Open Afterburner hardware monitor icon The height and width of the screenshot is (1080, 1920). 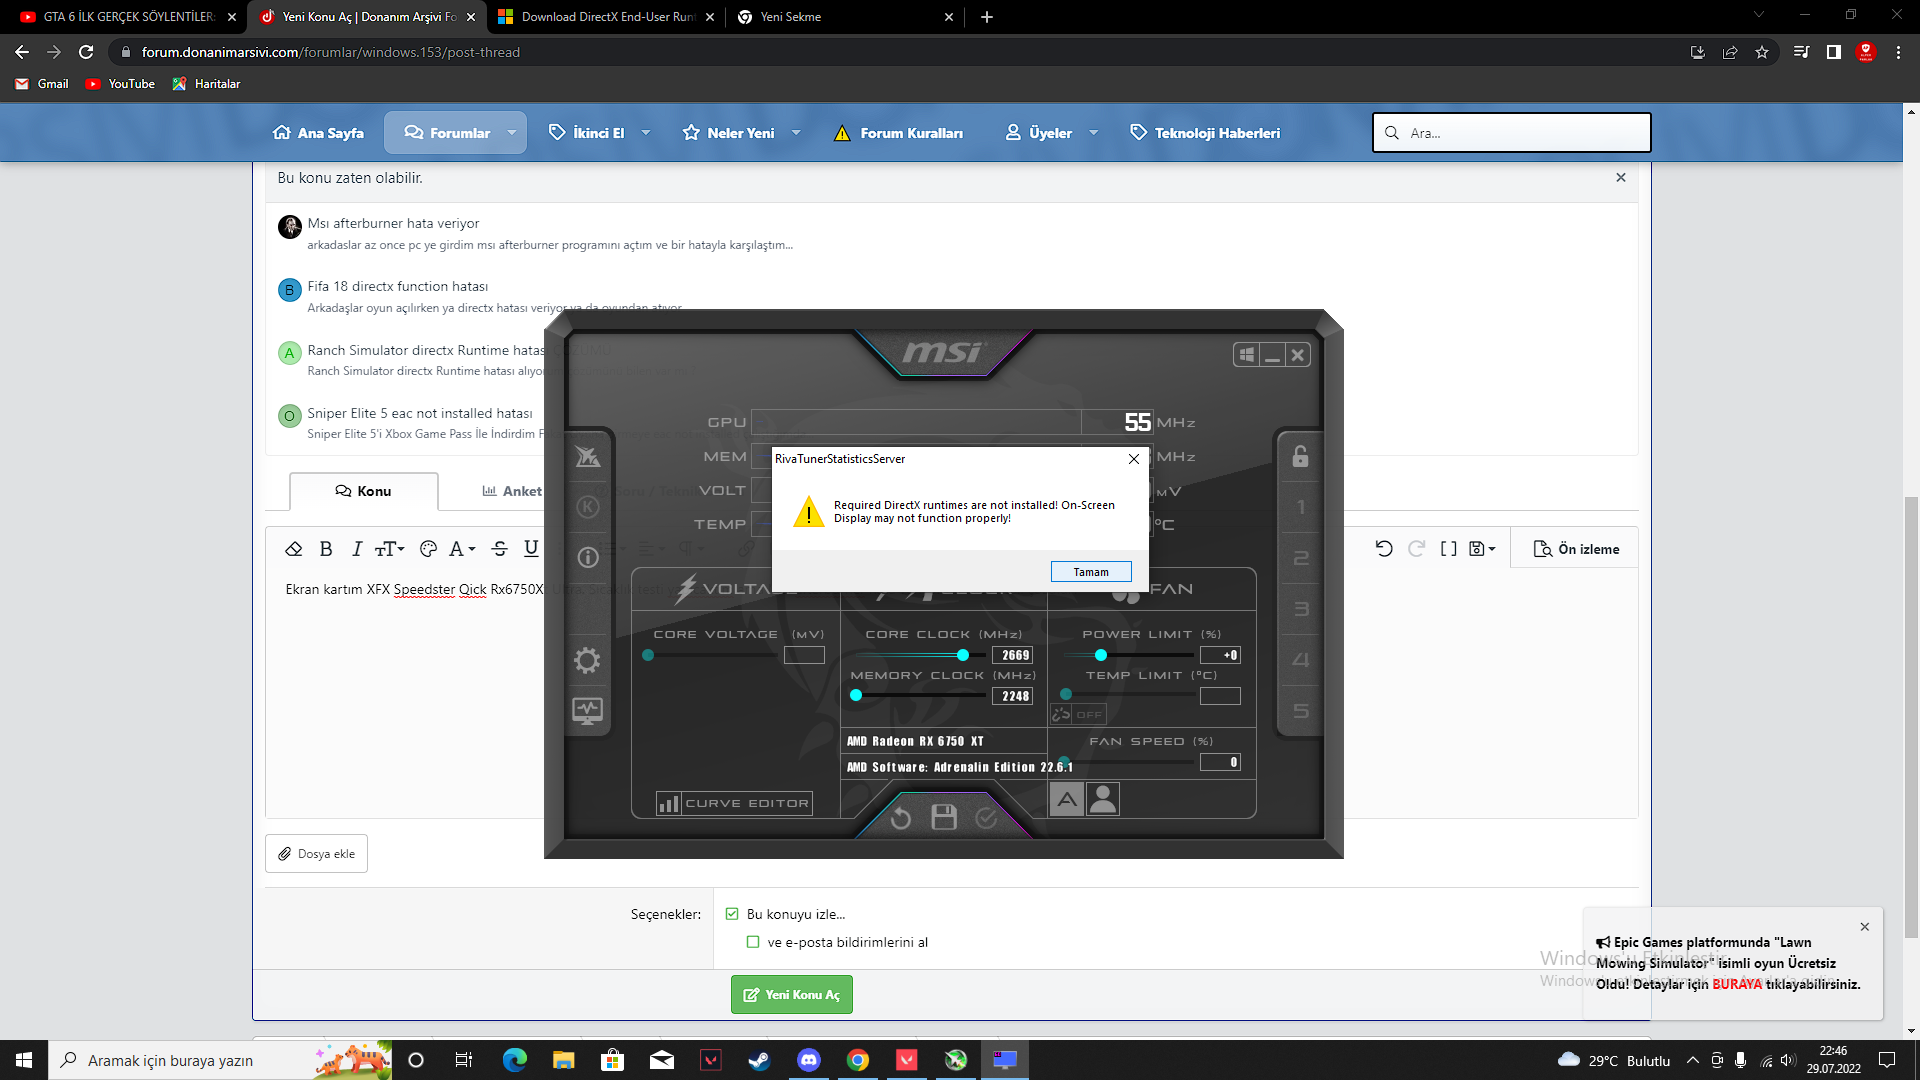pyautogui.click(x=587, y=711)
